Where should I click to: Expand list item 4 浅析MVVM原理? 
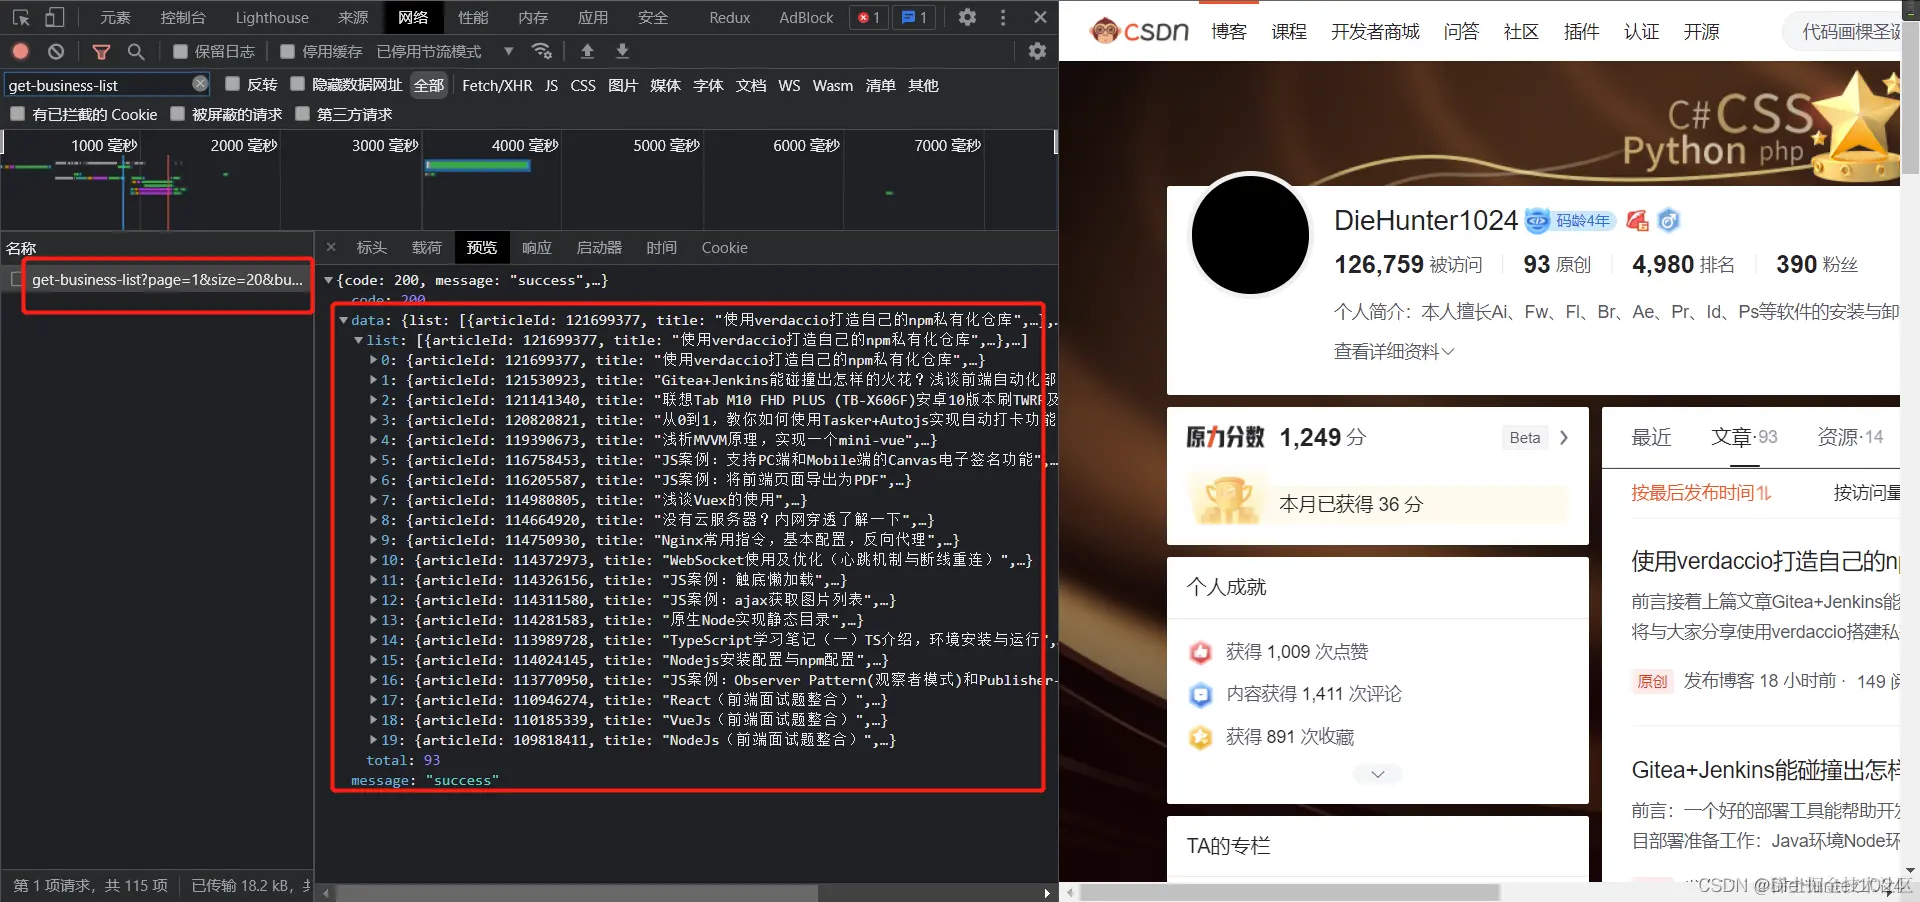point(373,440)
